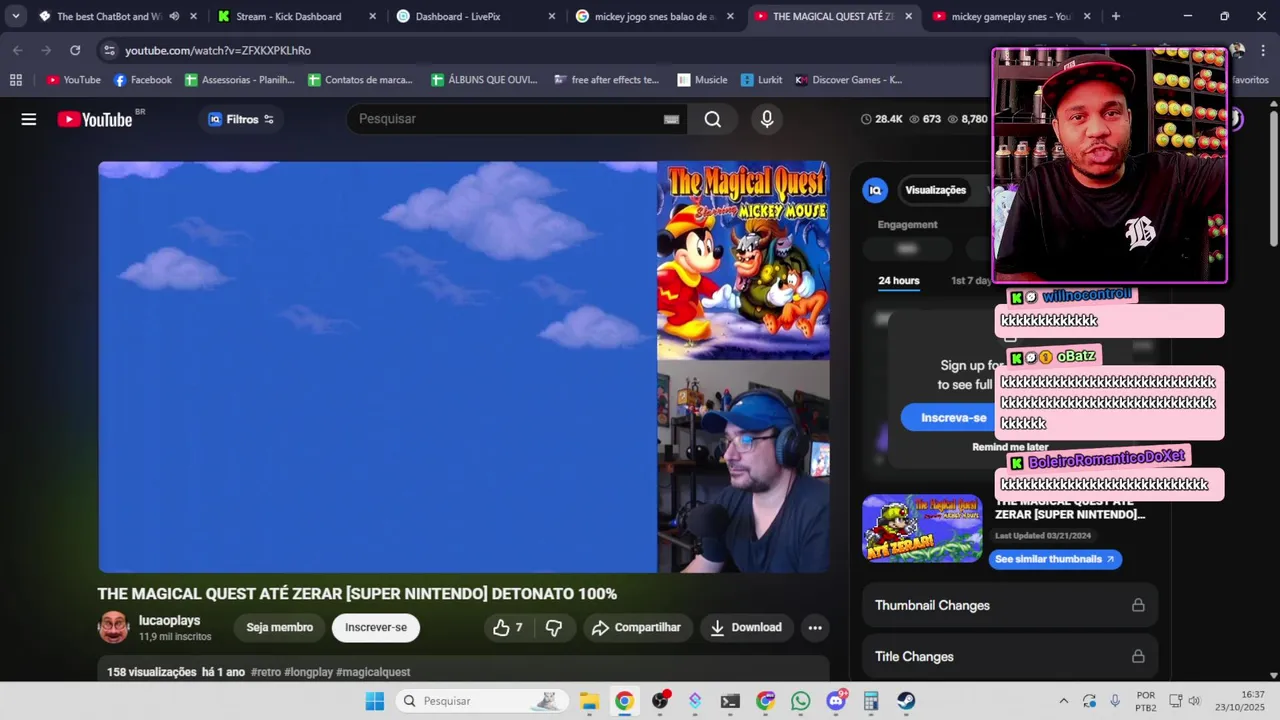Open the Até Zerar thumbnail in vidIQ panel
The image size is (1280, 720).
[x=922, y=528]
